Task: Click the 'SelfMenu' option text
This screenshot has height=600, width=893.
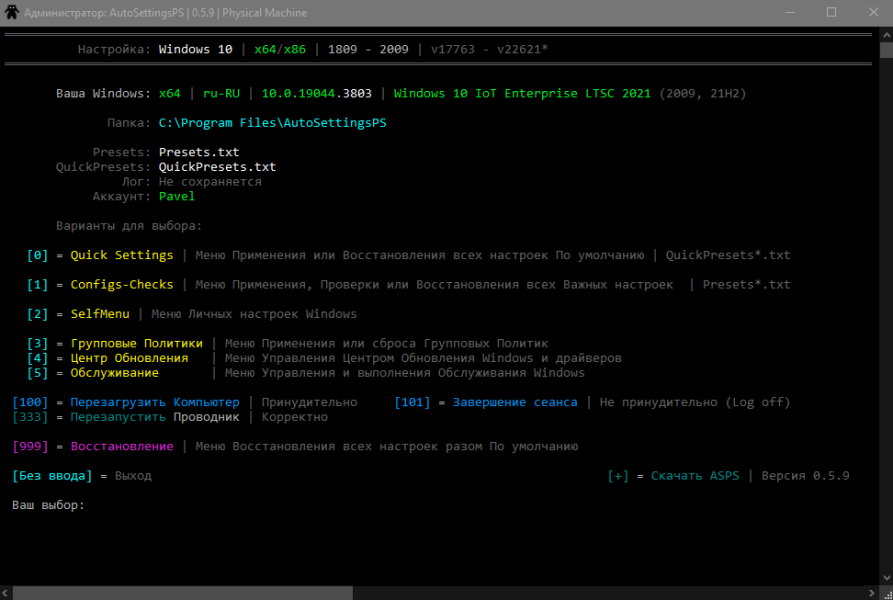Action: (100, 314)
